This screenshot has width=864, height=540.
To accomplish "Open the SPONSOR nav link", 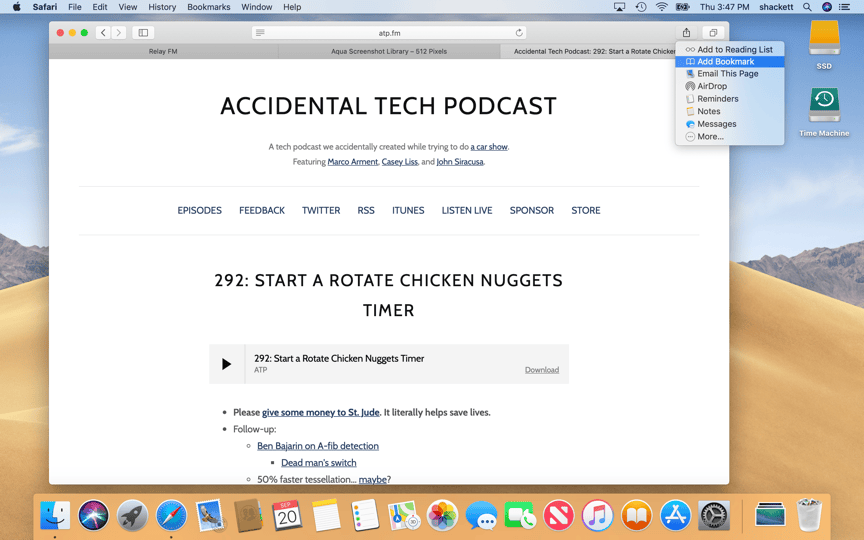I will click(532, 210).
